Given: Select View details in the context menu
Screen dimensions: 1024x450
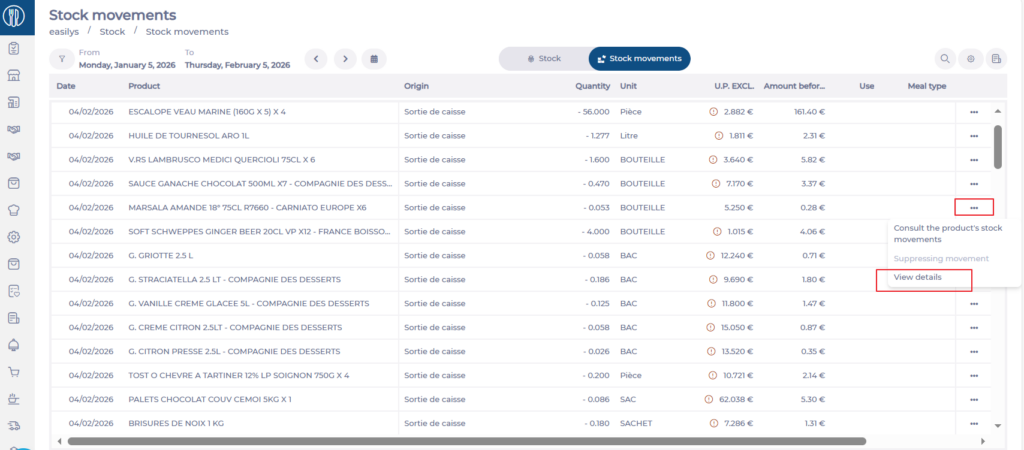Looking at the screenshot, I should pyautogui.click(x=917, y=277).
